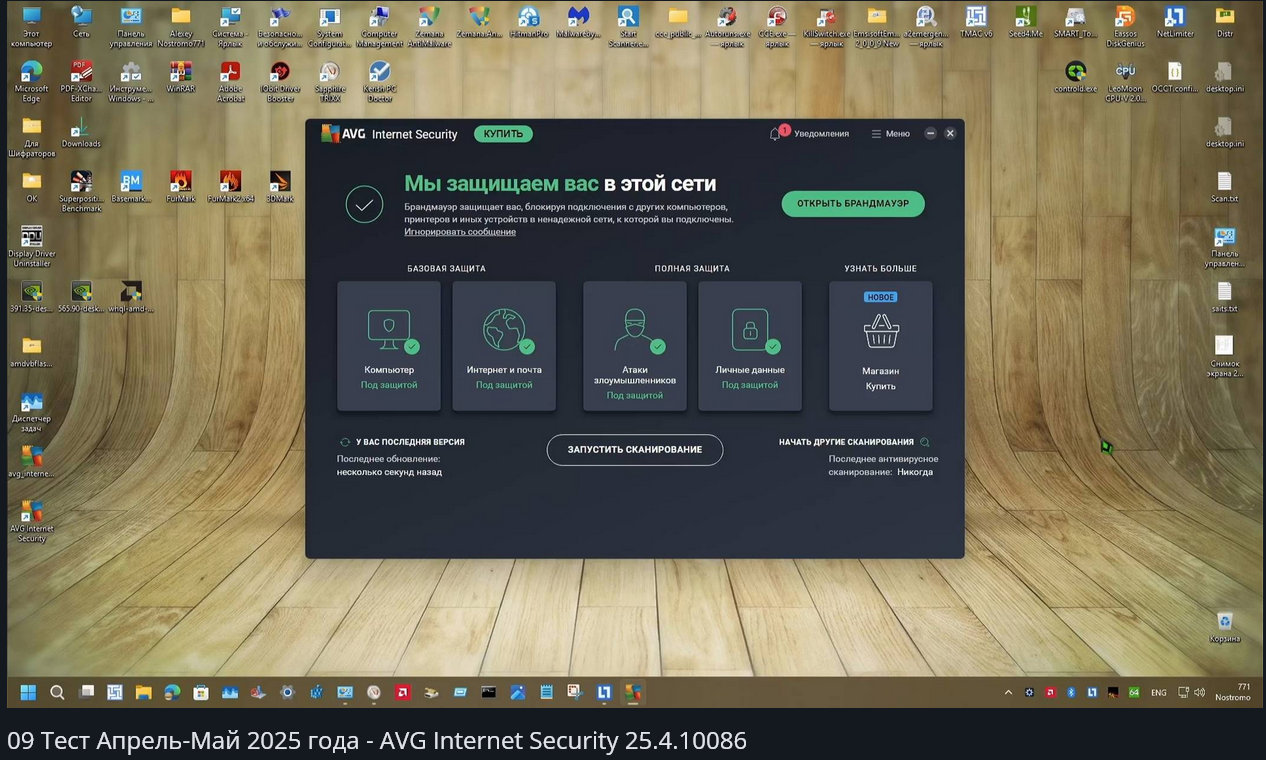
Task: Open taskbar Search magnifier
Action: coord(57,692)
